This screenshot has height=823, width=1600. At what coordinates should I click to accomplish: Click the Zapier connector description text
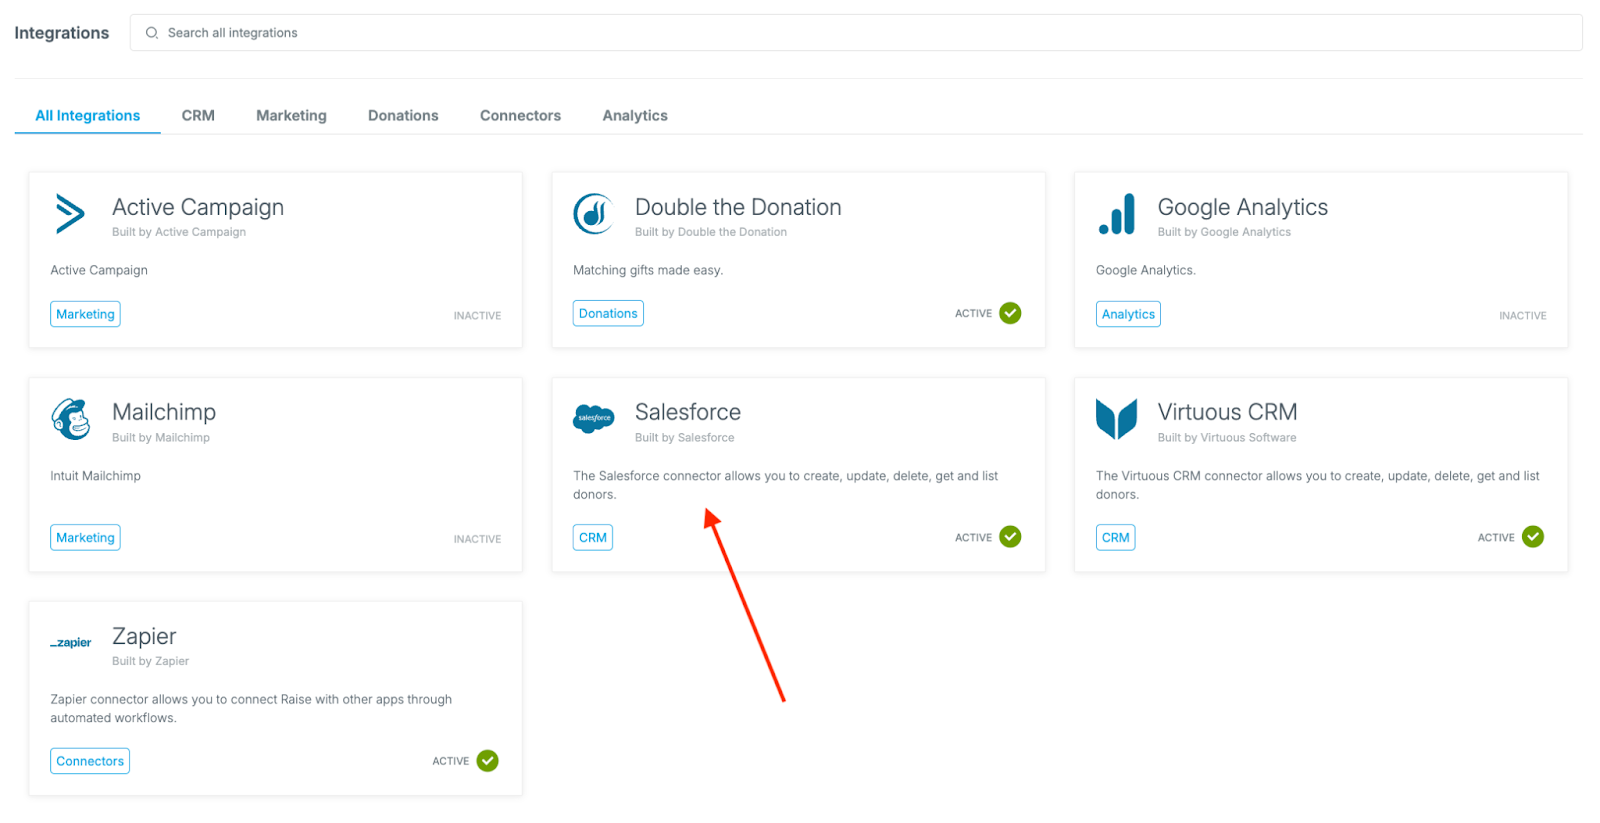(x=251, y=709)
